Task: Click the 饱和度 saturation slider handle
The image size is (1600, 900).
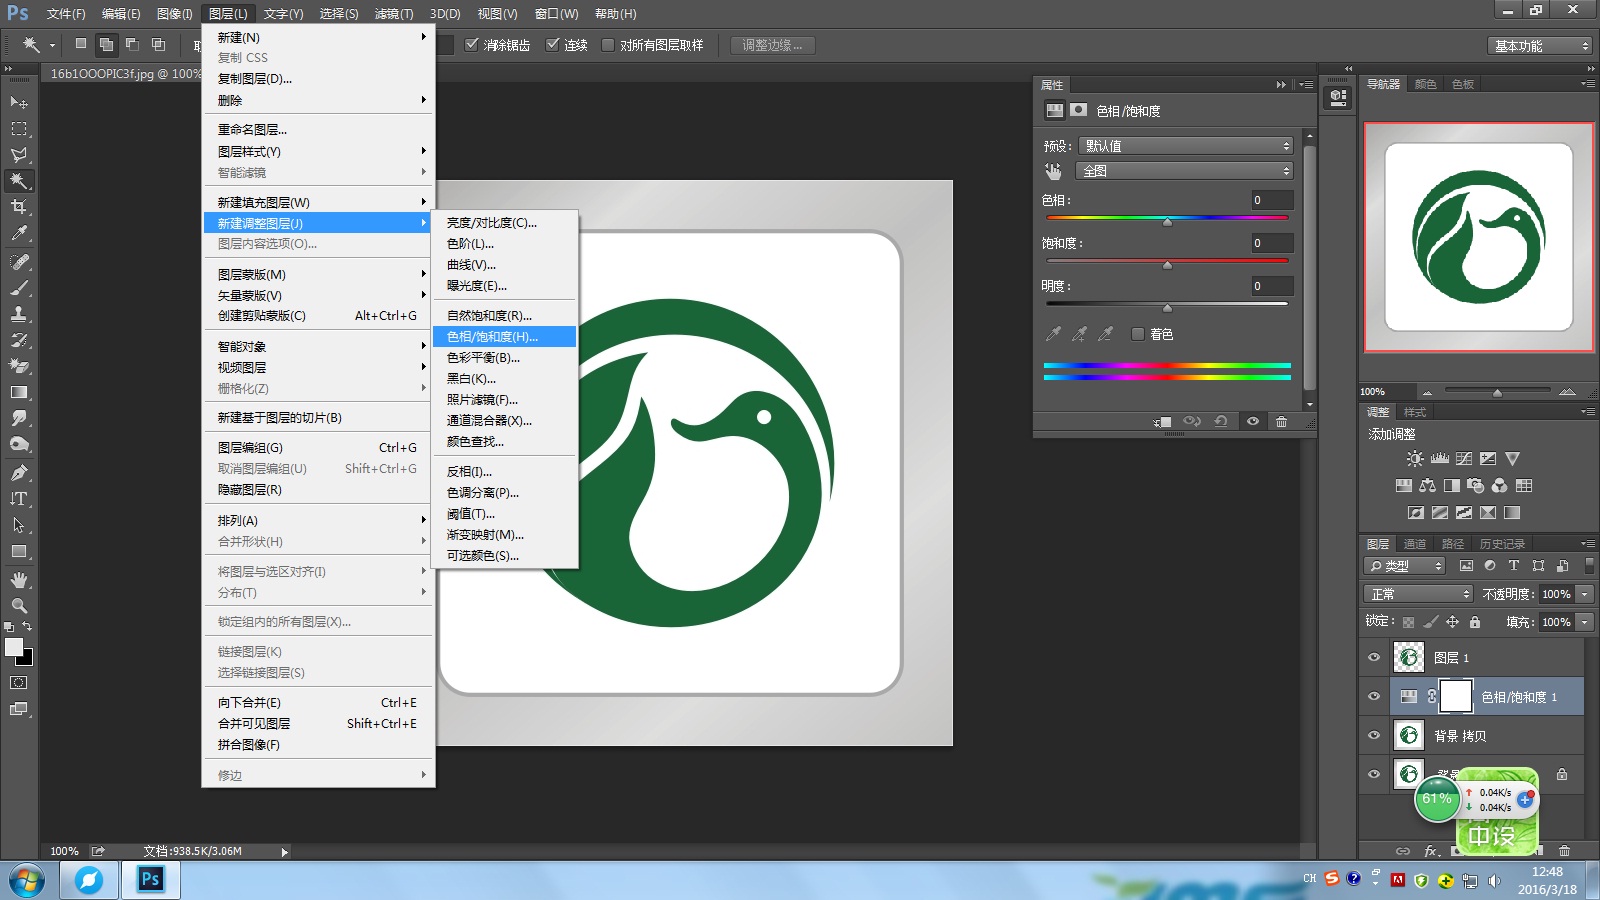Action: click(1167, 265)
